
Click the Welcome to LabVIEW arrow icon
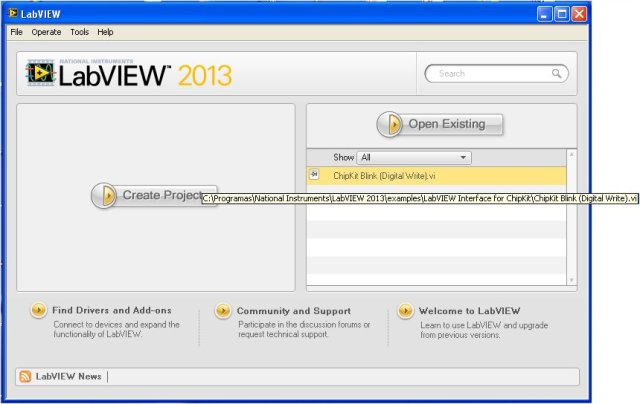pos(406,311)
